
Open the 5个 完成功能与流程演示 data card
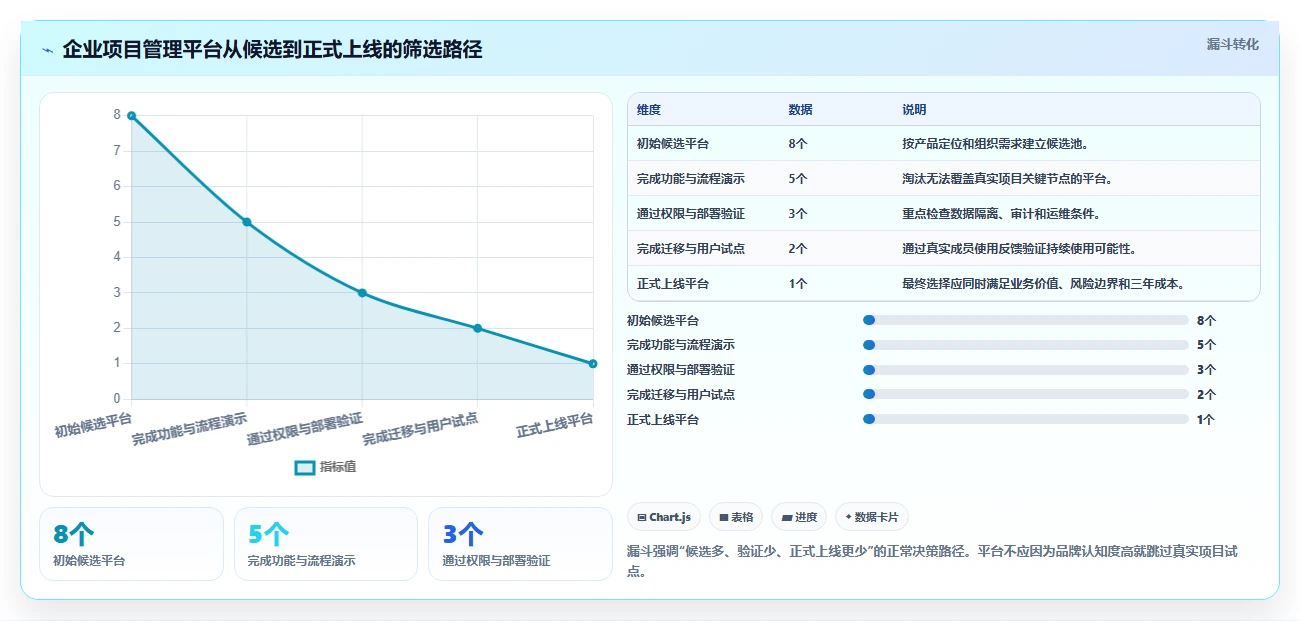click(x=326, y=544)
